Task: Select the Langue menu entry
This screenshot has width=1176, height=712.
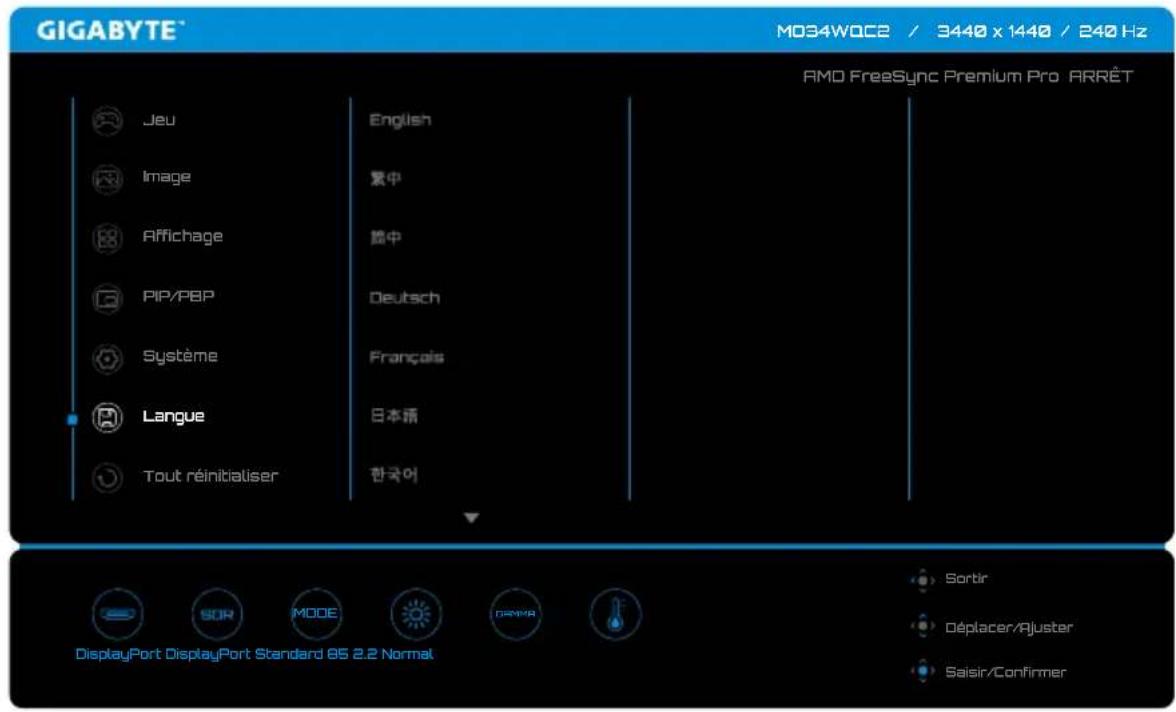Action: [173, 416]
